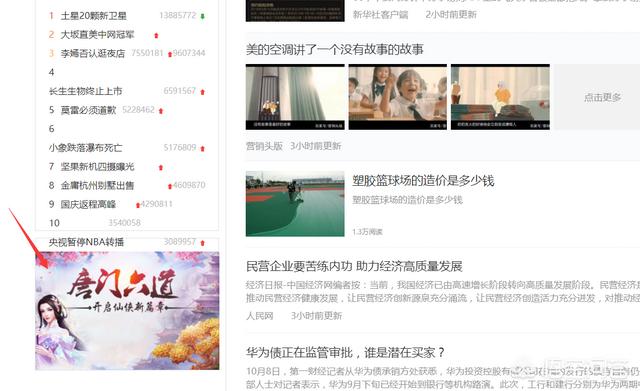Open trending topic 长生生物终止上市

[85, 91]
